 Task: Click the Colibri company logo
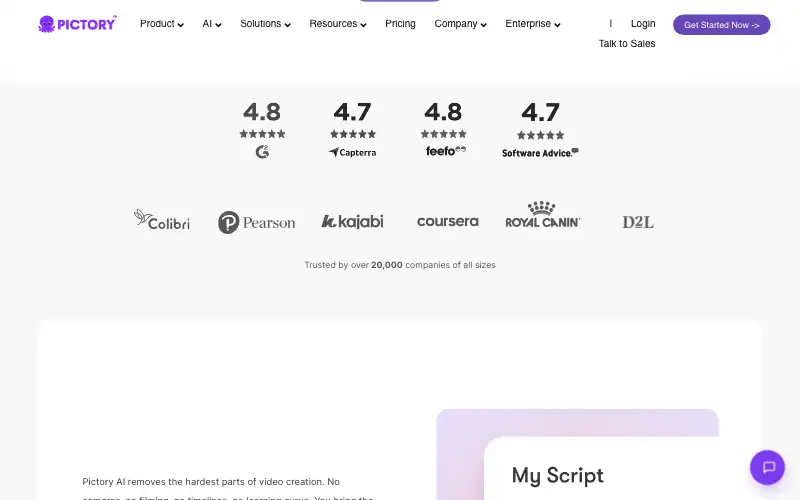(x=162, y=220)
